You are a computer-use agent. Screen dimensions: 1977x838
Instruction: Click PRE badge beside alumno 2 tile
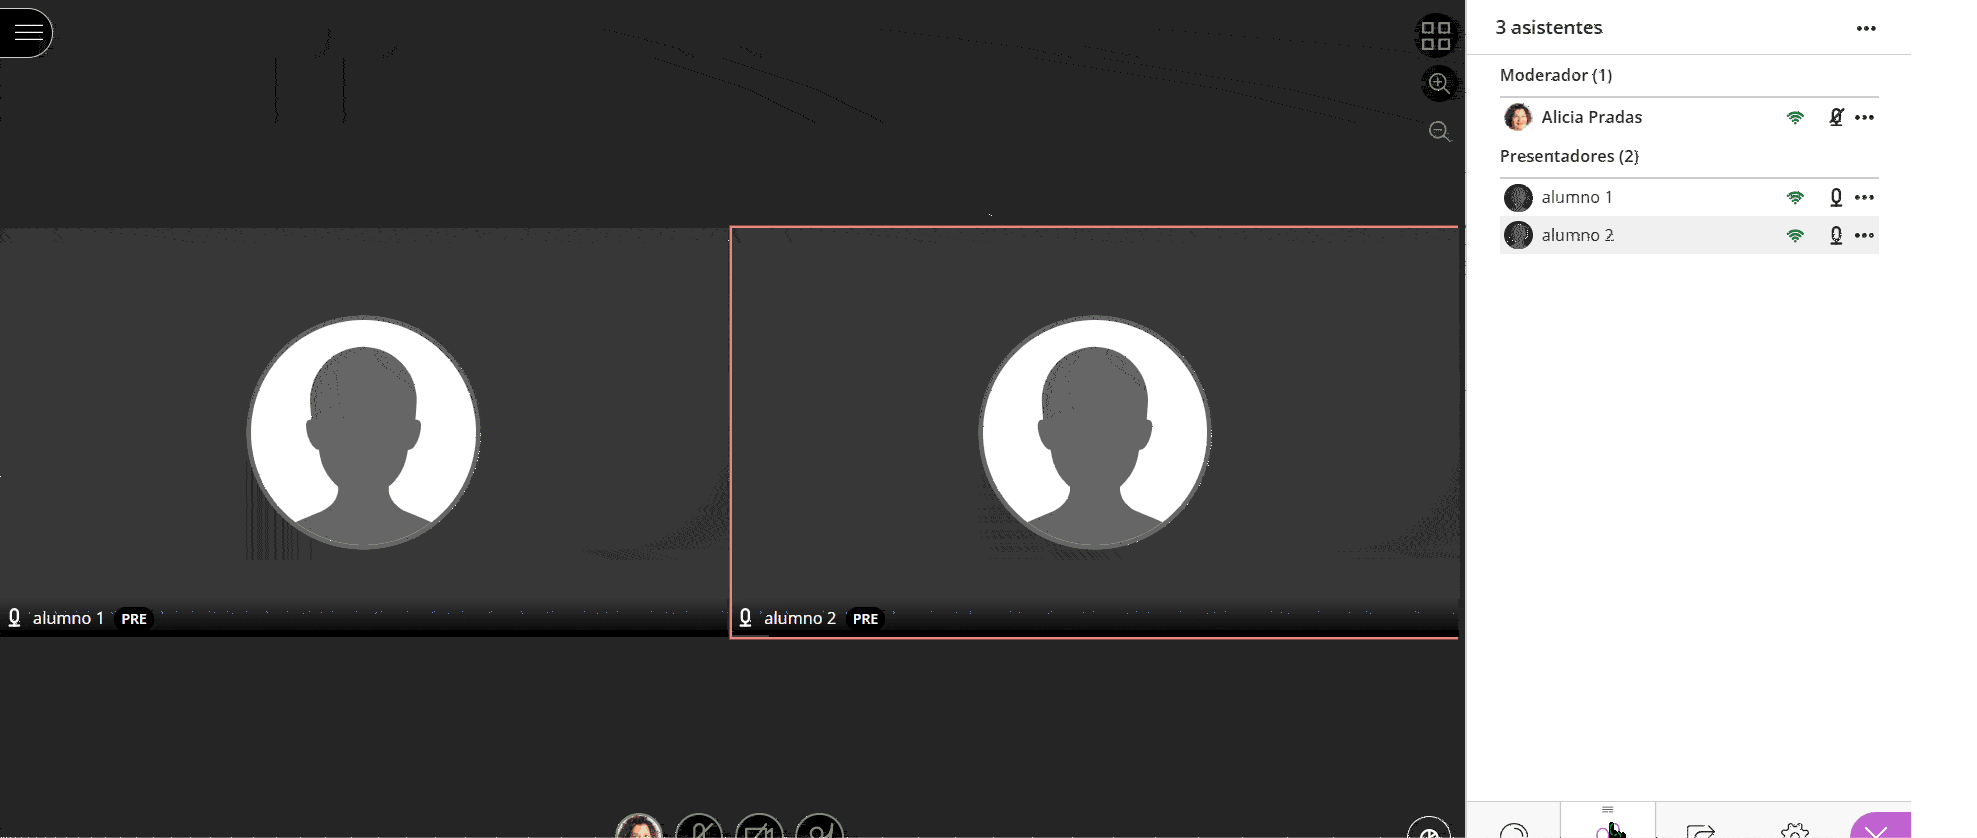click(x=866, y=618)
